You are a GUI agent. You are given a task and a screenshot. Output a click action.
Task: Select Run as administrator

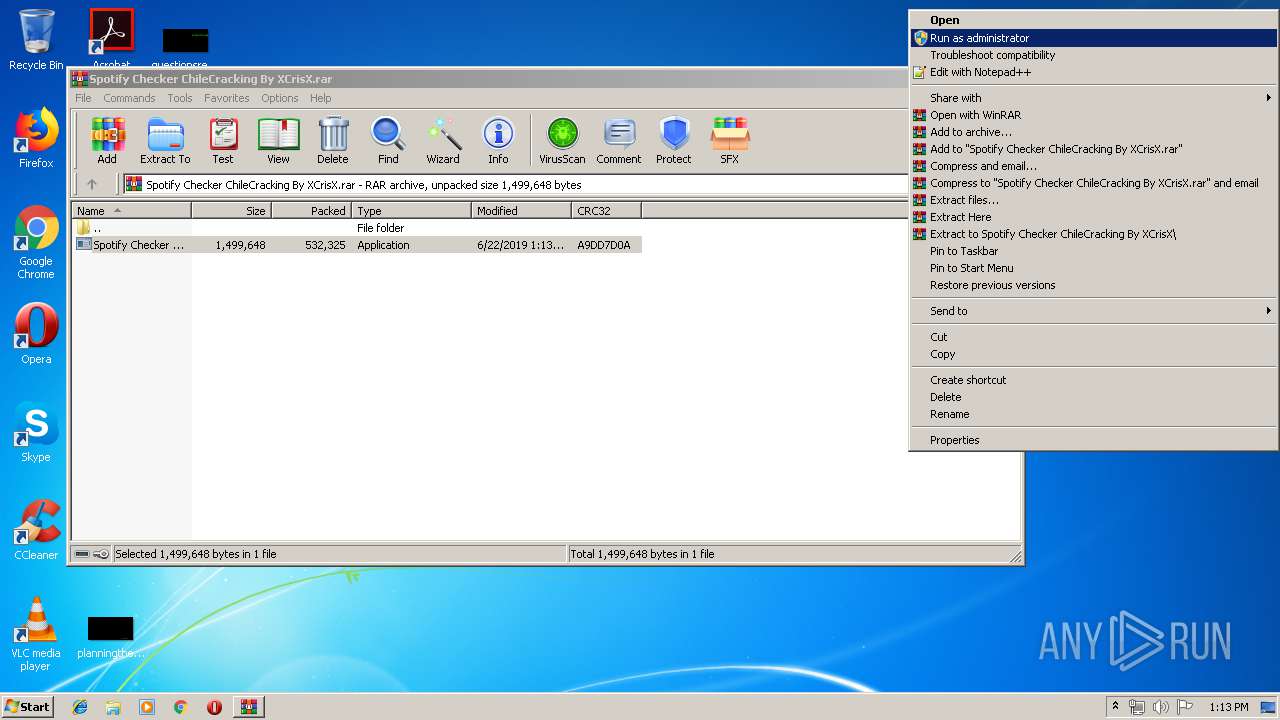[x=1093, y=38]
